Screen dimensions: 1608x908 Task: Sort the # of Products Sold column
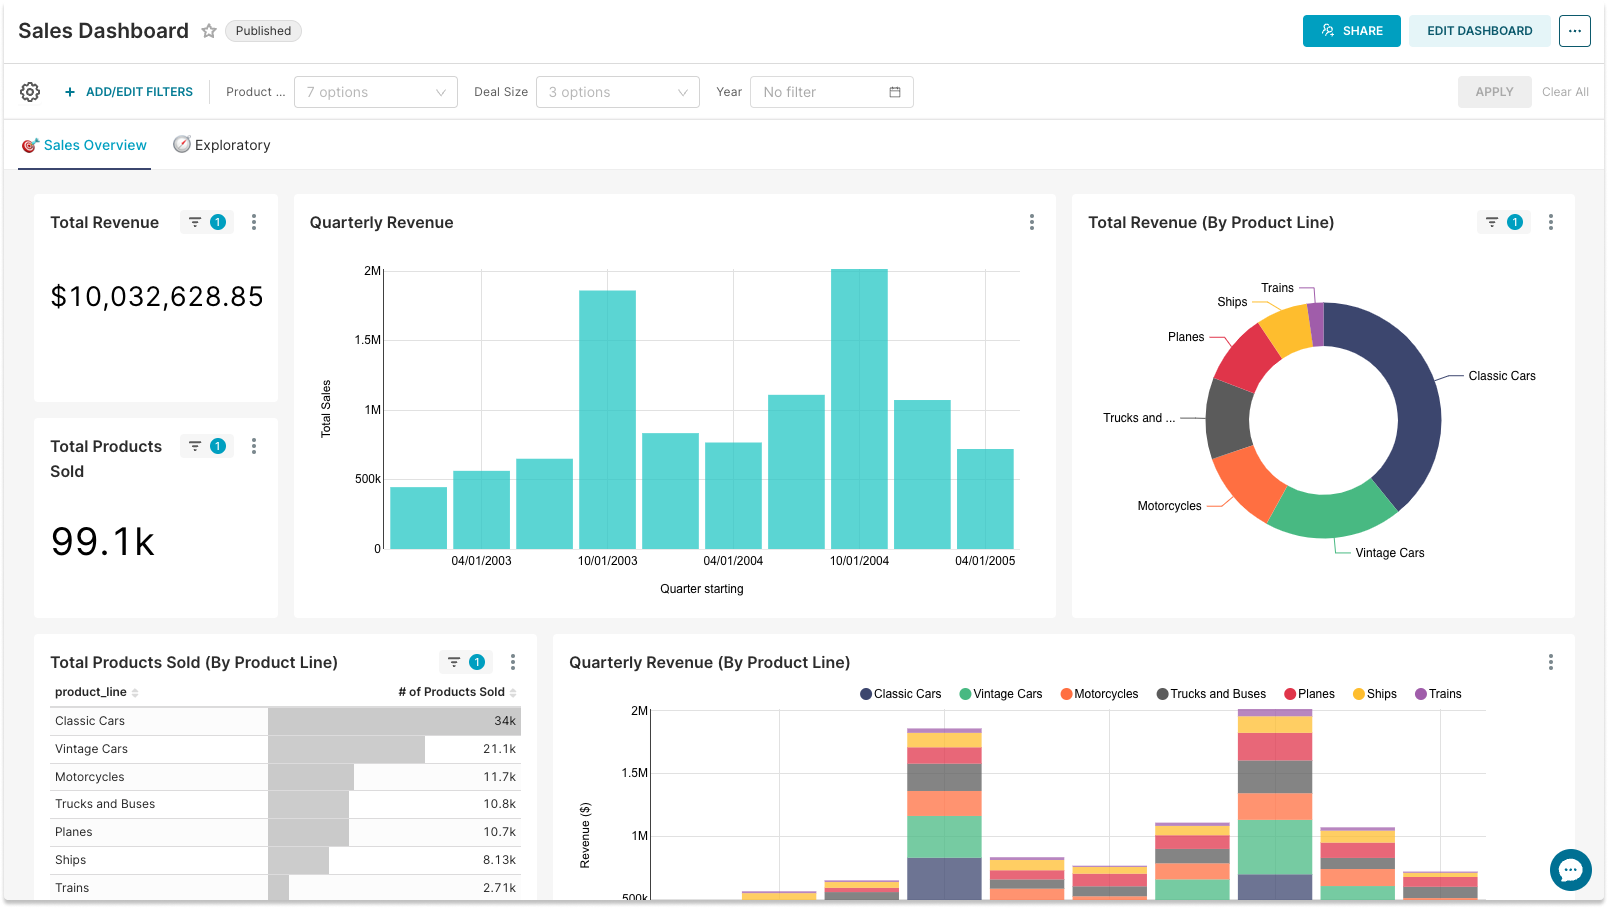coord(511,691)
